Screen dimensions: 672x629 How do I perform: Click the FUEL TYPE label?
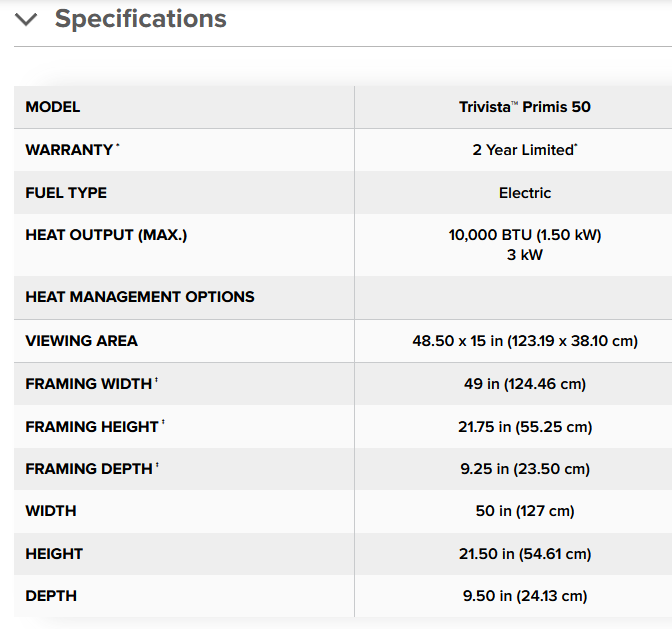(66, 193)
